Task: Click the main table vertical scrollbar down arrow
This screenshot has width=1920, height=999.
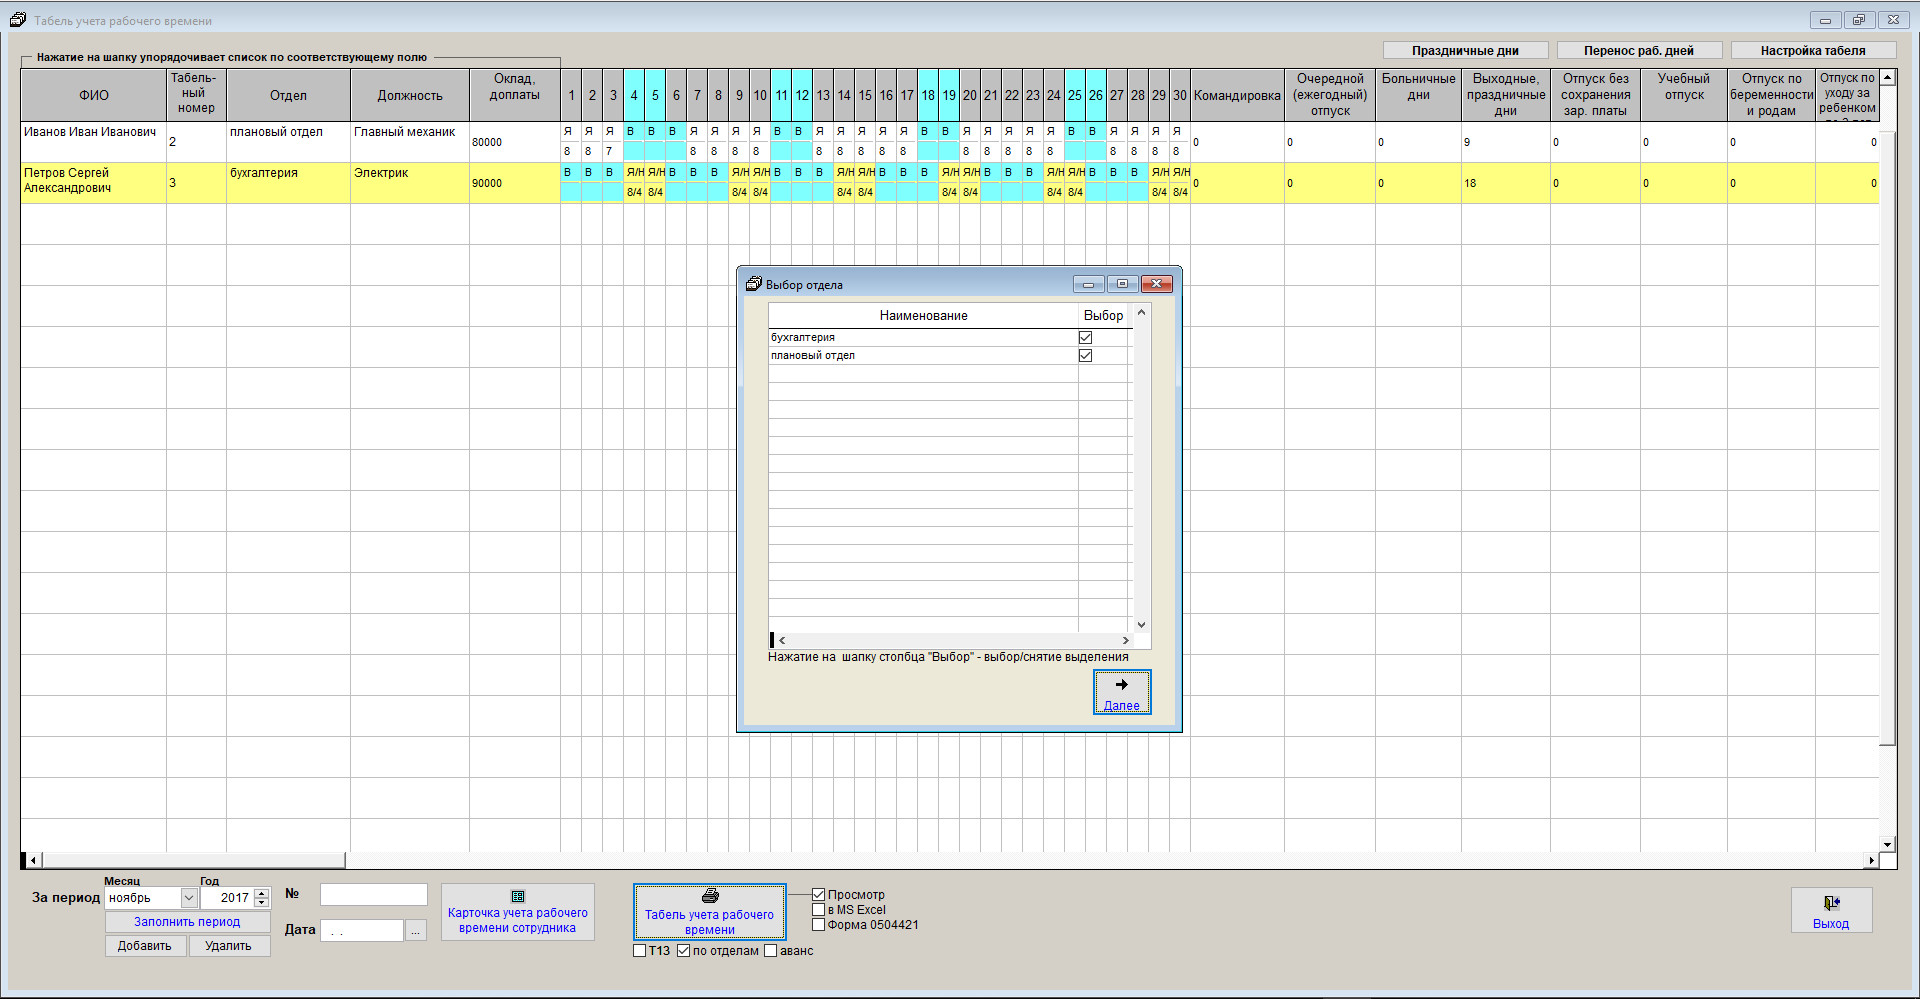Action: pyautogui.click(x=1888, y=845)
